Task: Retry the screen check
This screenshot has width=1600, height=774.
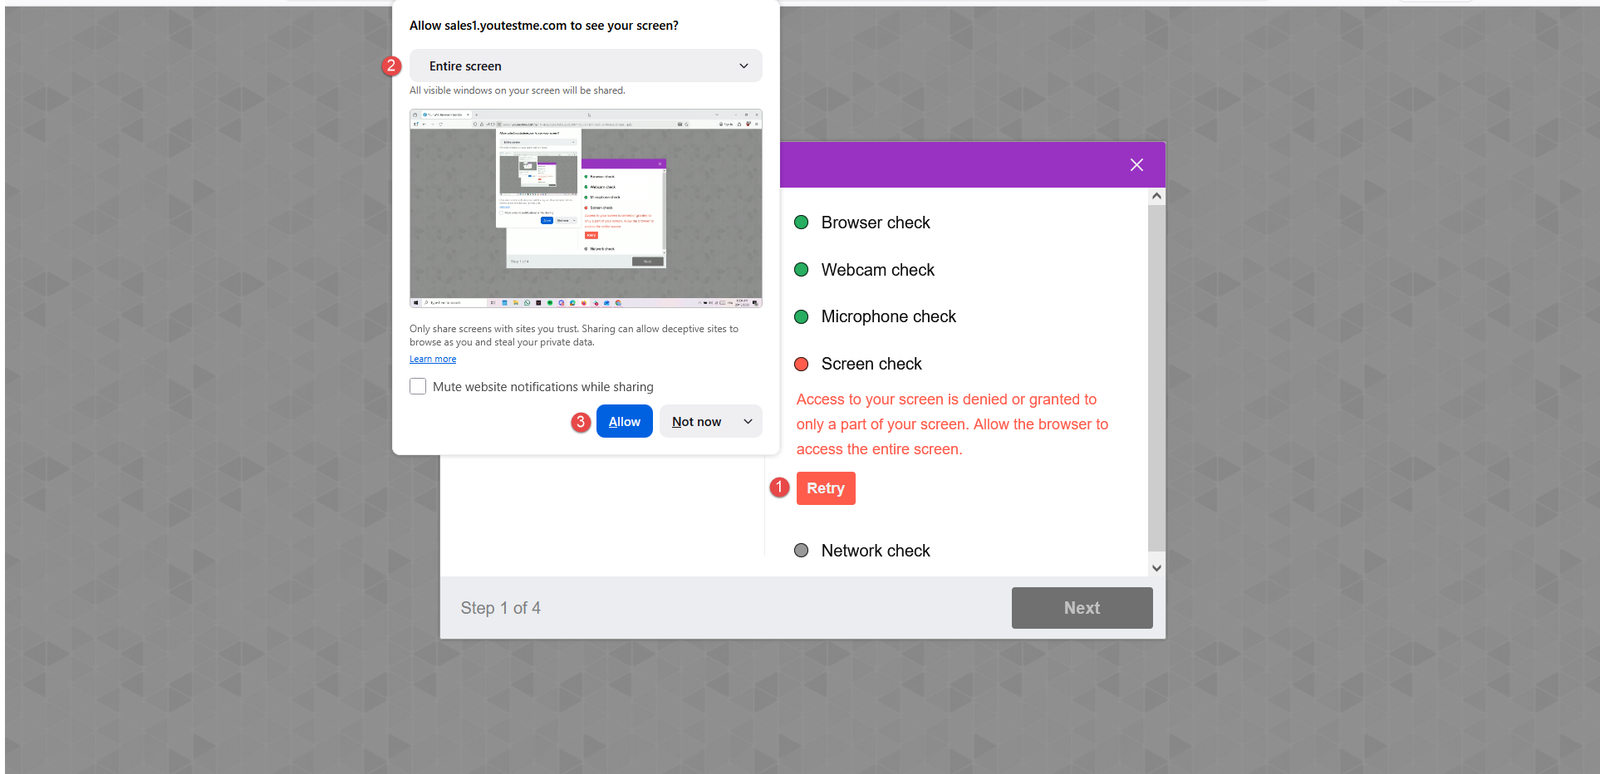Action: pyautogui.click(x=825, y=488)
